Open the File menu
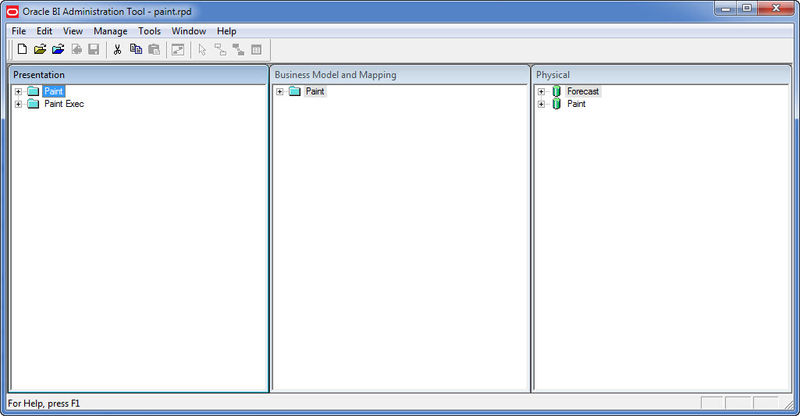The height and width of the screenshot is (416, 800). [x=19, y=31]
